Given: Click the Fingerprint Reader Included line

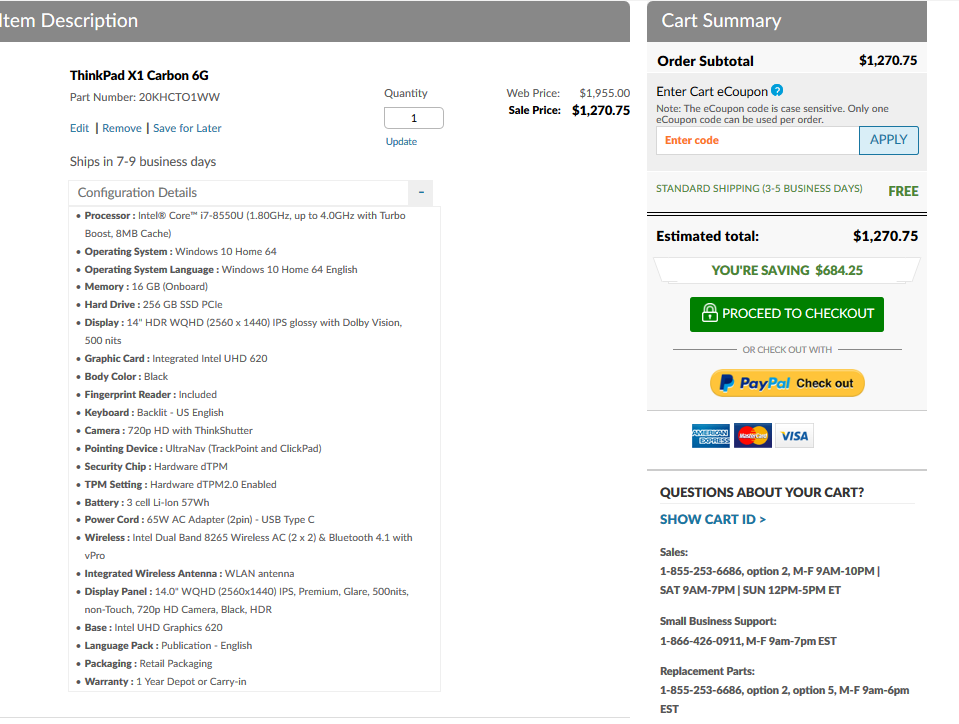Looking at the screenshot, I should click(150, 394).
